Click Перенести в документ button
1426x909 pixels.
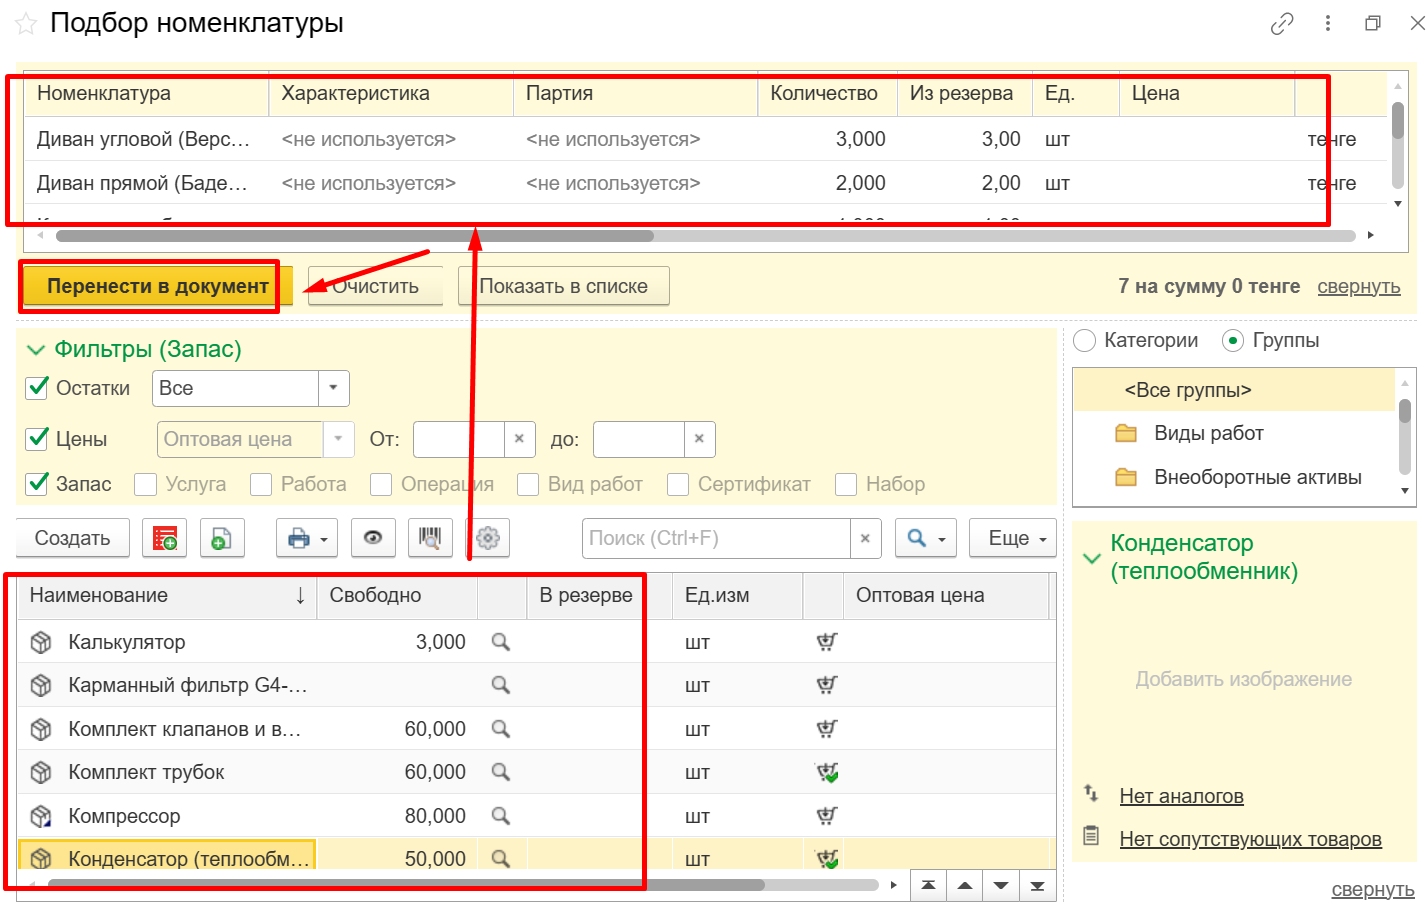(157, 286)
